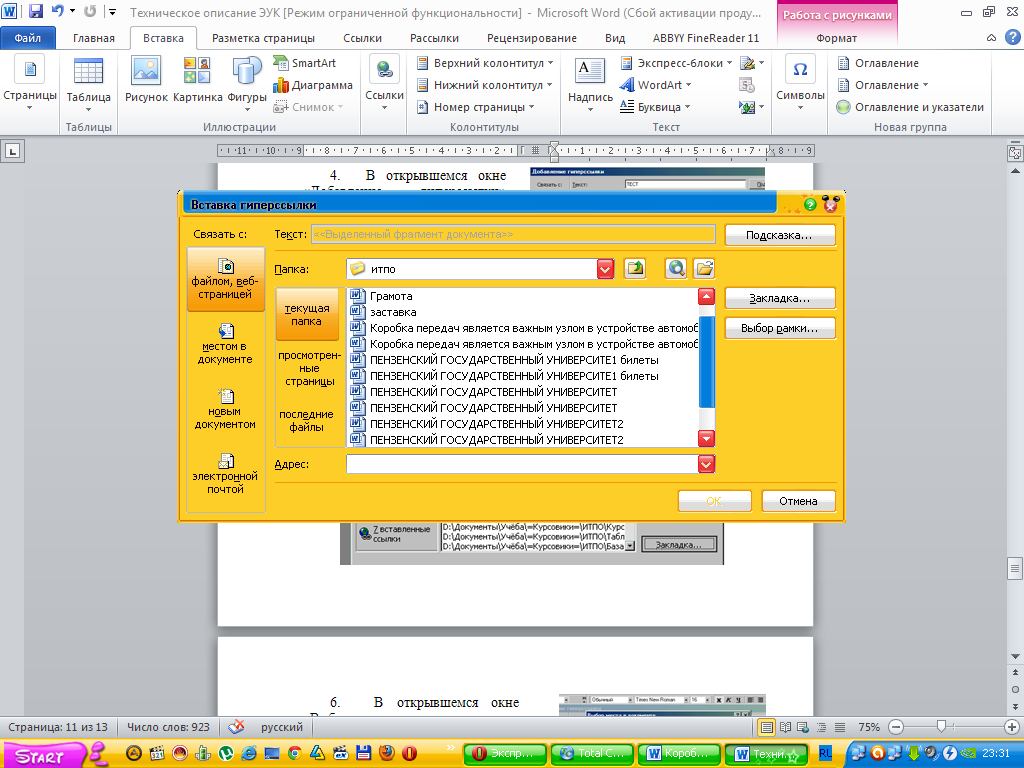Select link to электронной почтой
This screenshot has height=768, width=1024.
[225, 474]
